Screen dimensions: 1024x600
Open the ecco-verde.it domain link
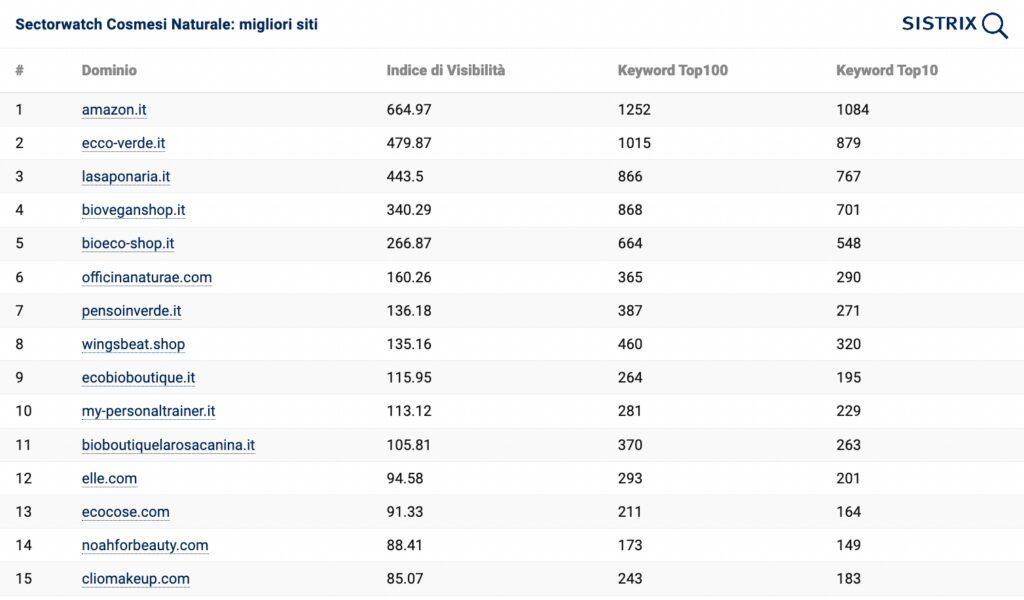click(123, 143)
